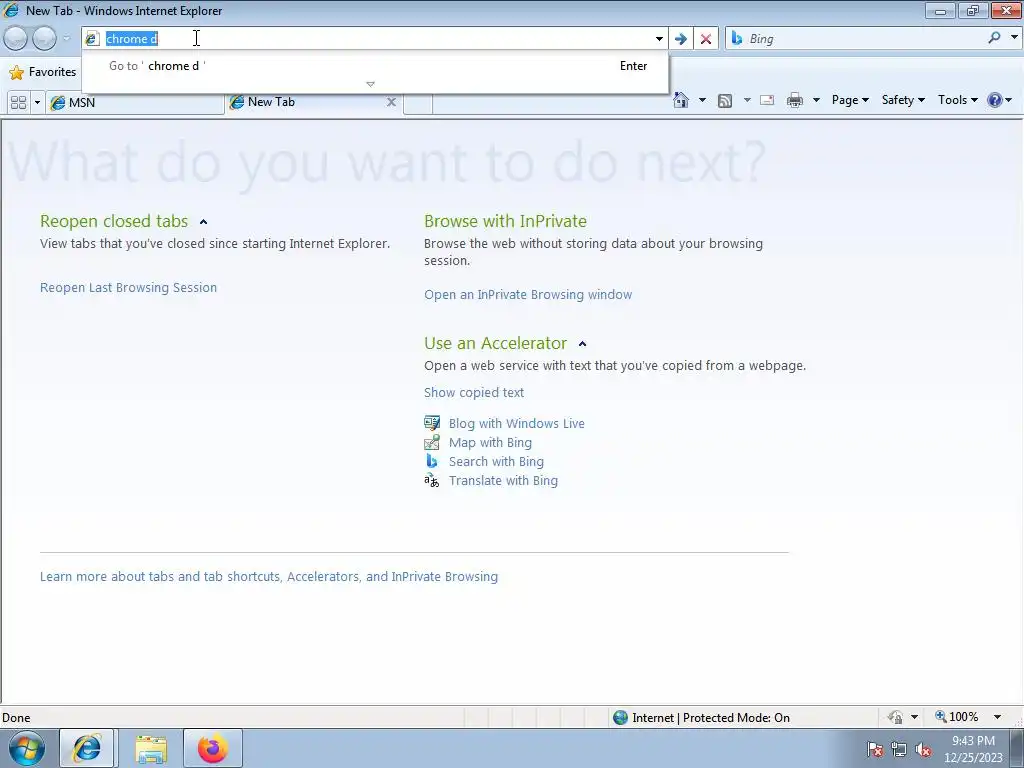Screen dimensions: 1024x768
Task: Click Search with Bing link
Action: point(496,462)
